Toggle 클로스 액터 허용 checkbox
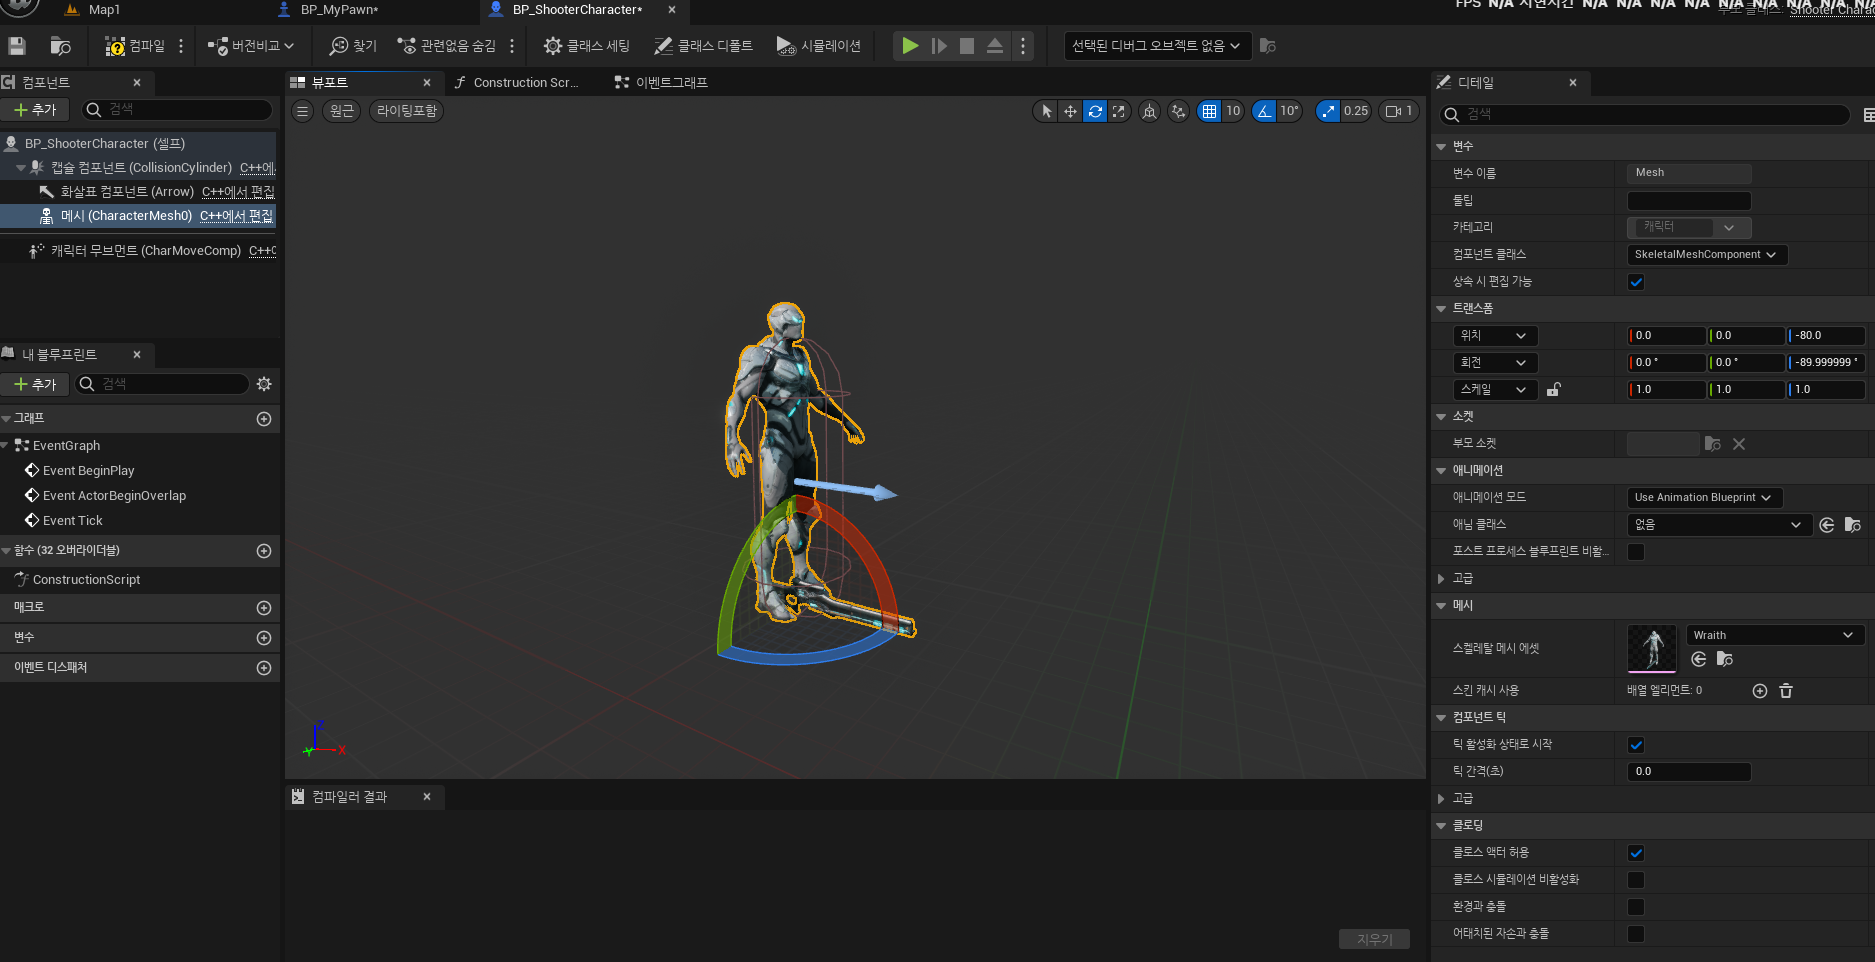Viewport: 1875px width, 962px height. pos(1636,853)
